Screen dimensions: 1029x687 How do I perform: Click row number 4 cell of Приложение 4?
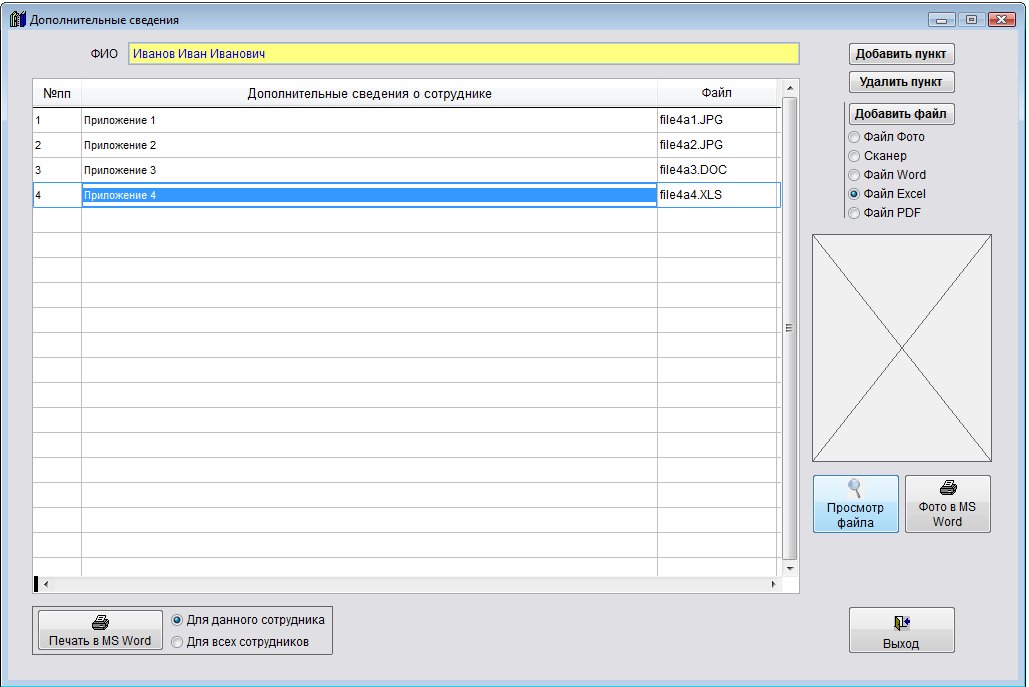tap(57, 196)
